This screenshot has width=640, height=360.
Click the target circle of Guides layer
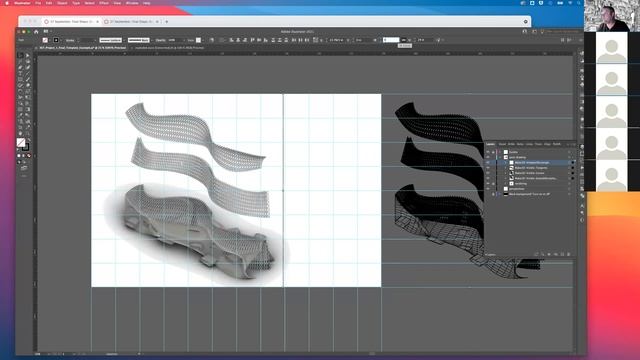[x=569, y=152]
